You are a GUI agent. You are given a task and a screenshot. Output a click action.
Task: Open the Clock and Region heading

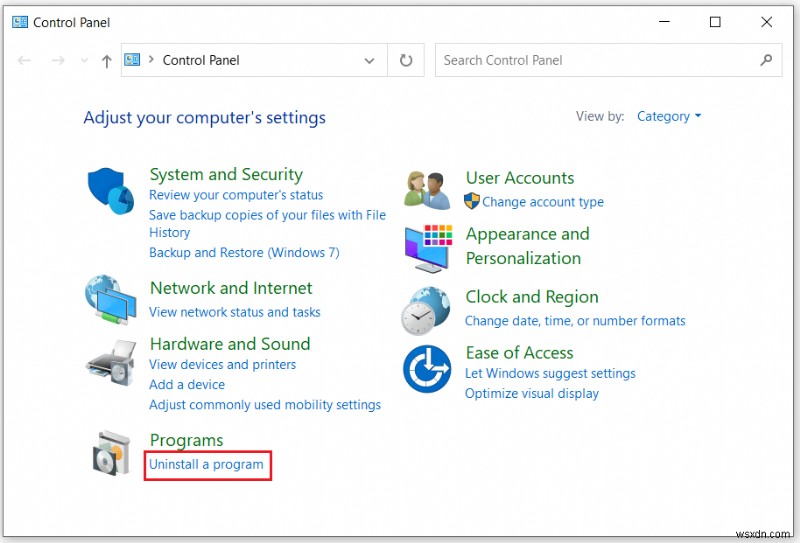pyautogui.click(x=532, y=297)
